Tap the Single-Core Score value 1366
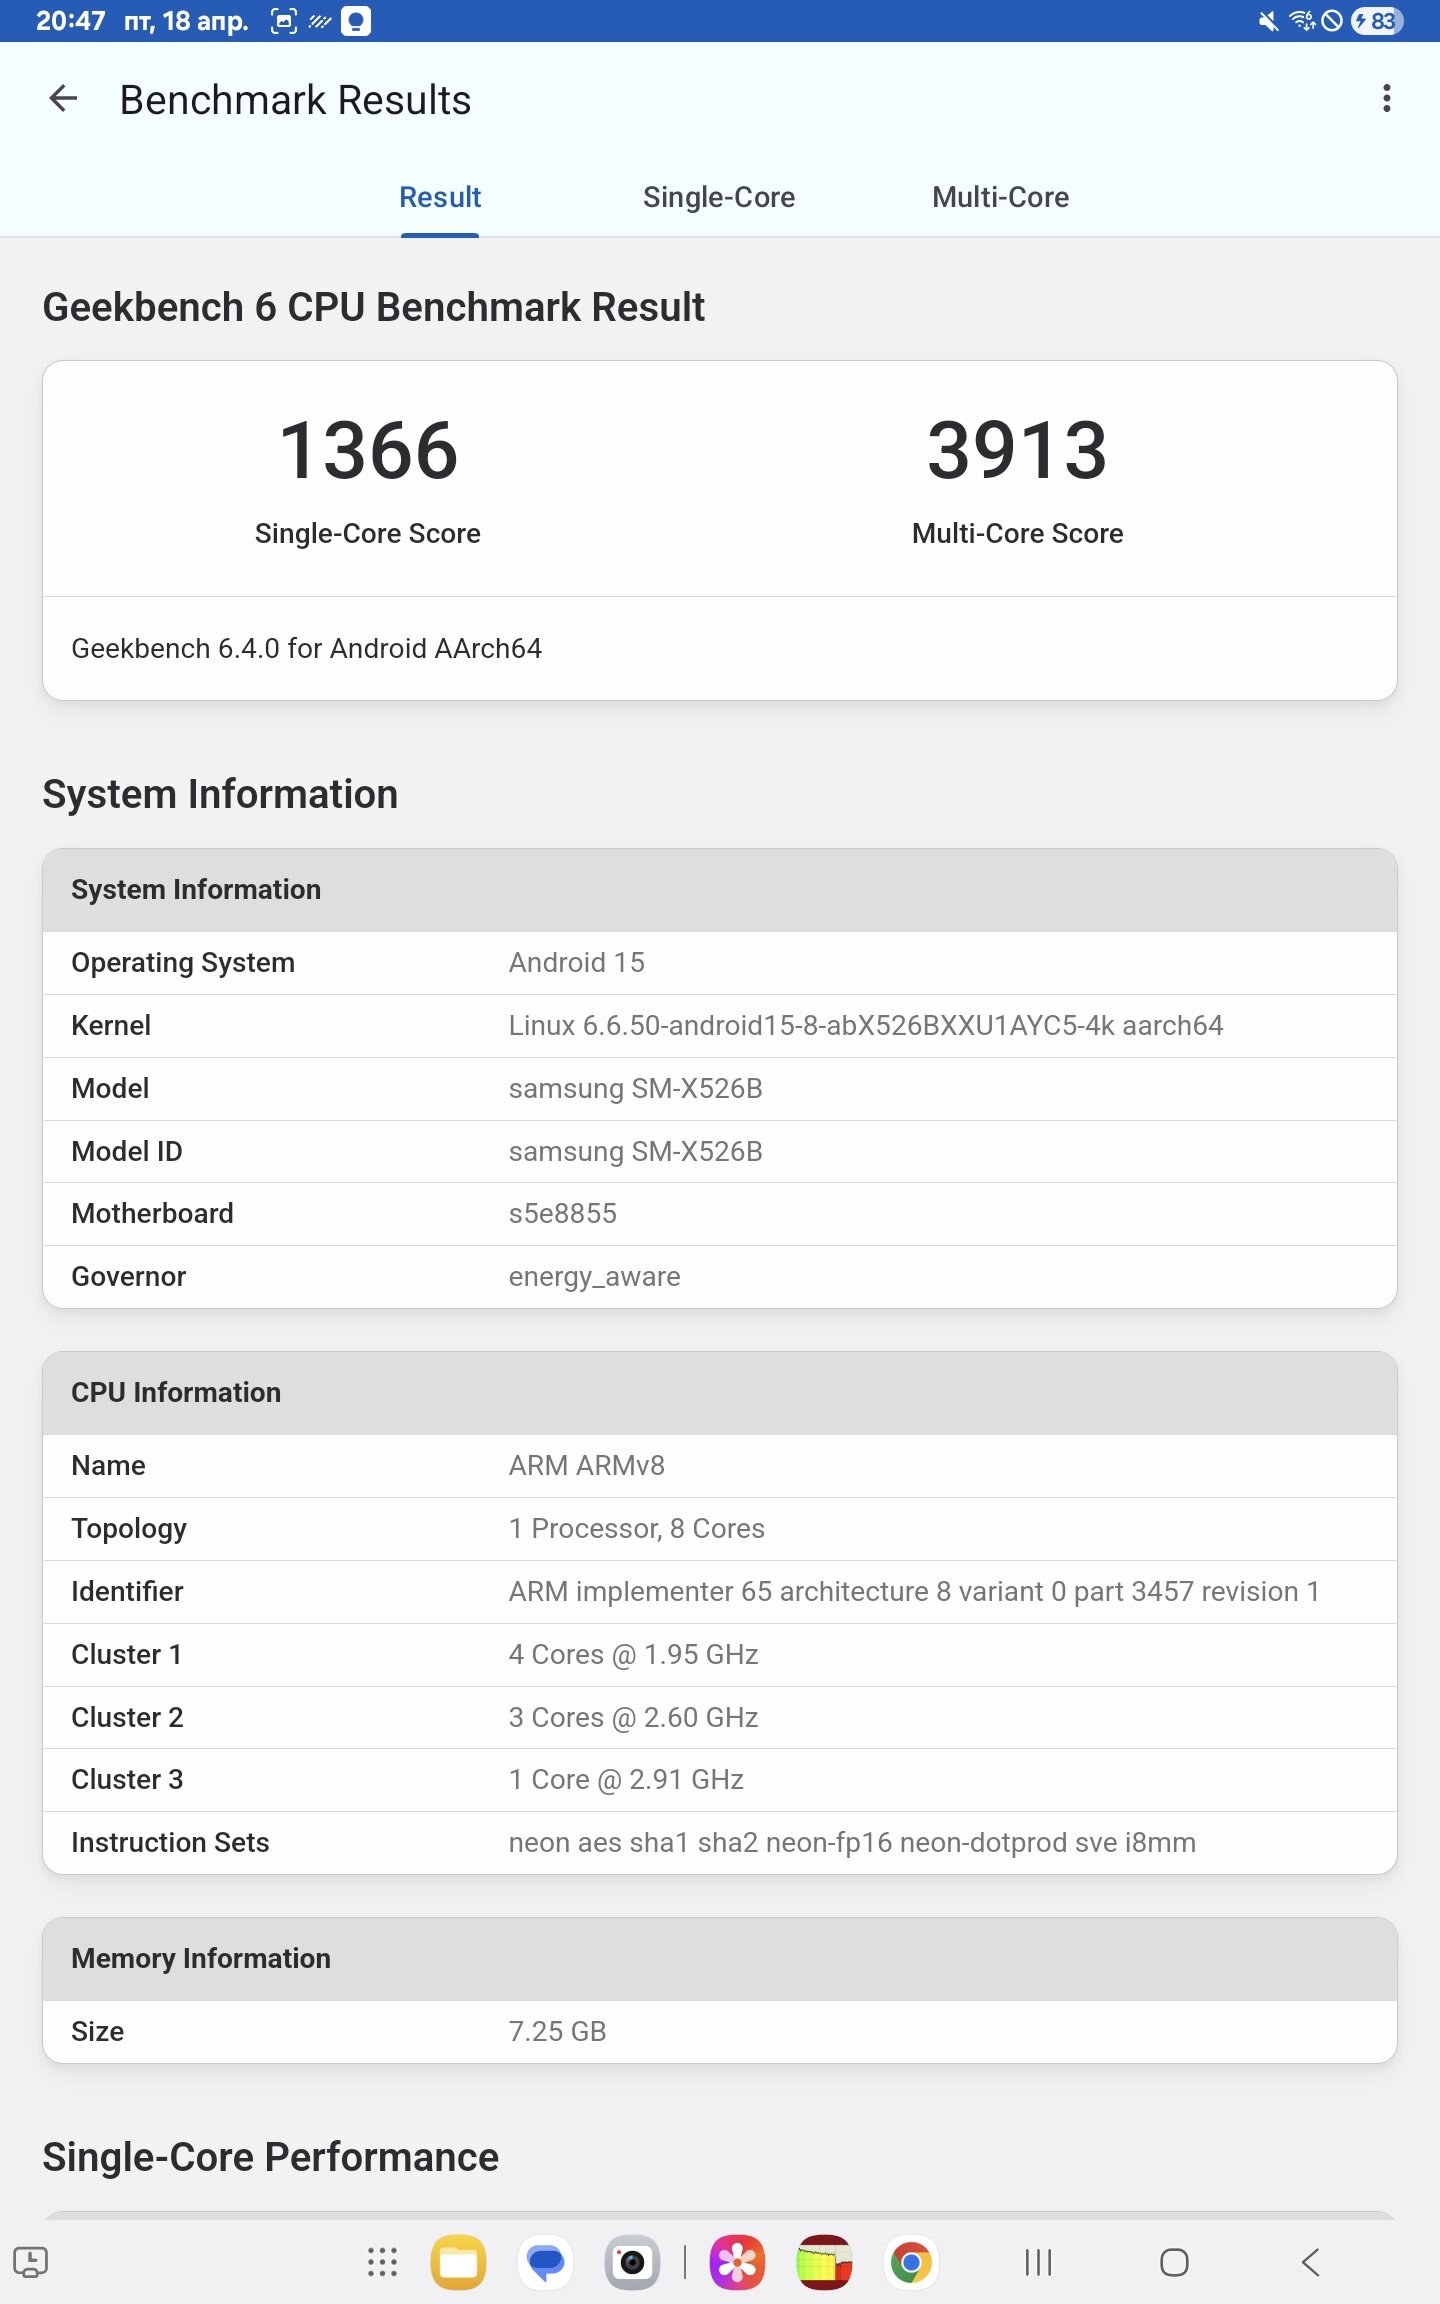 pos(368,451)
